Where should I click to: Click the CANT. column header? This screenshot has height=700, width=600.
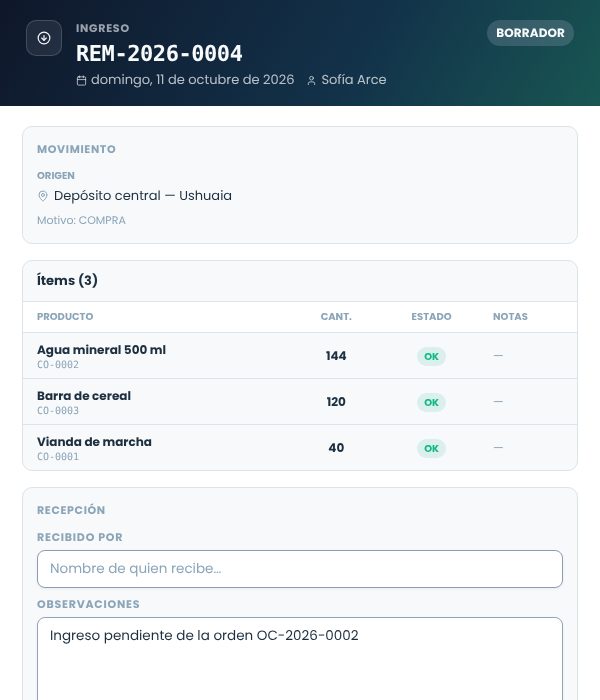click(x=336, y=317)
